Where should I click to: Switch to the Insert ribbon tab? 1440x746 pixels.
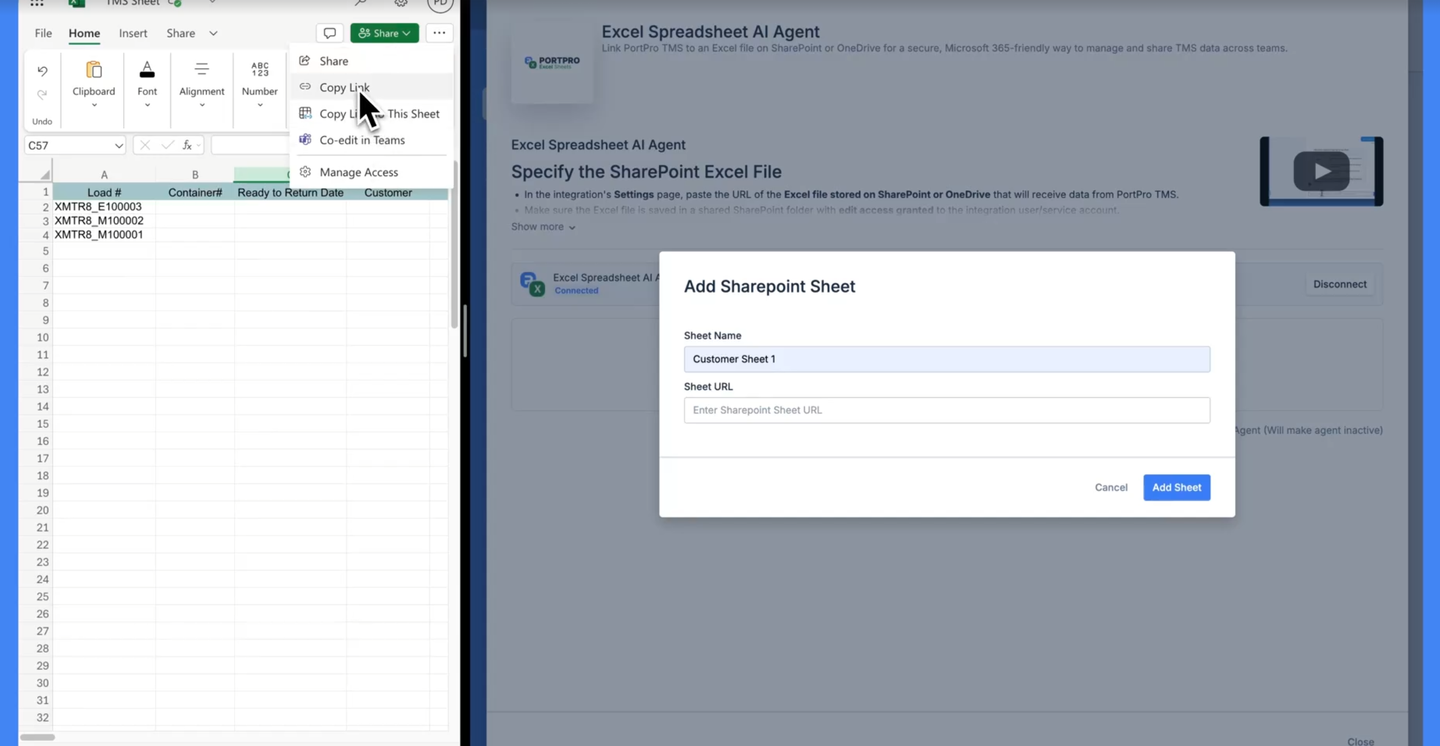pyautogui.click(x=133, y=33)
